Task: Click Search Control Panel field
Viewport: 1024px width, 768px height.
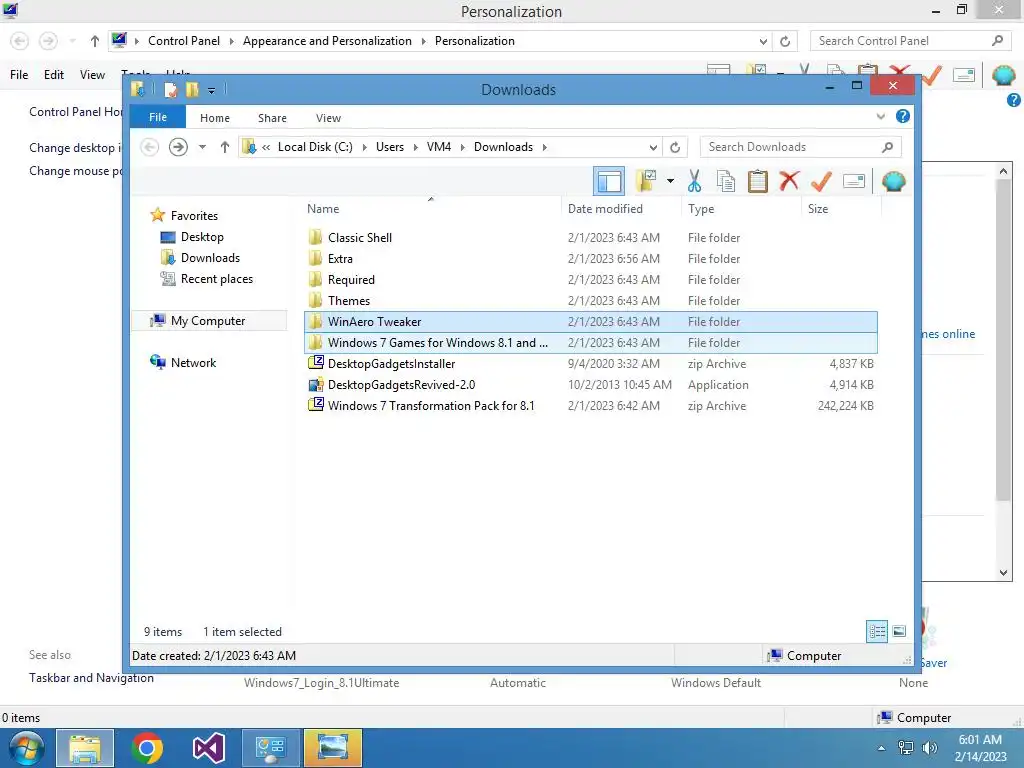Action: click(908, 40)
